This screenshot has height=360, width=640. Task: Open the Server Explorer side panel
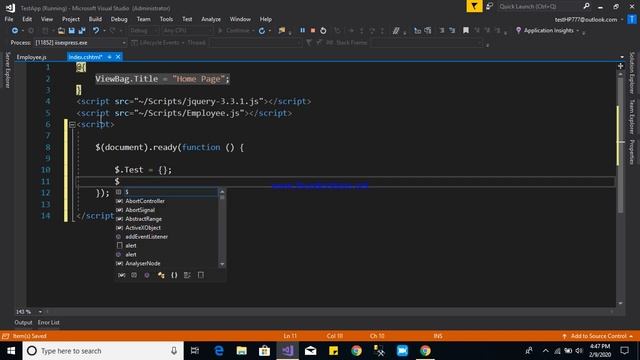tap(7, 69)
